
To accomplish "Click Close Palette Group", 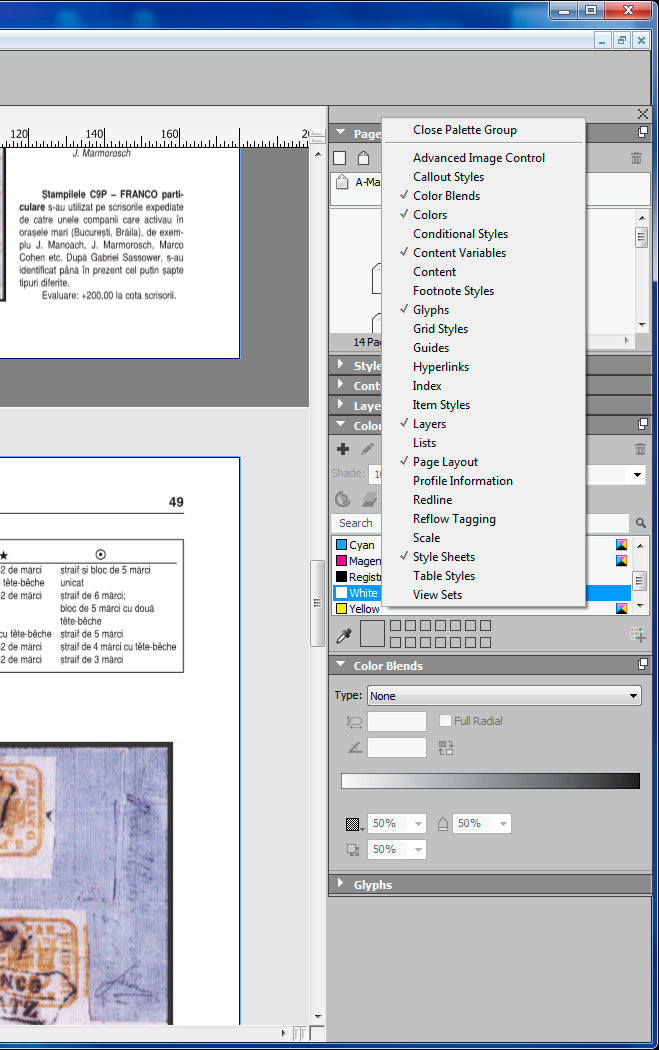I will 465,130.
